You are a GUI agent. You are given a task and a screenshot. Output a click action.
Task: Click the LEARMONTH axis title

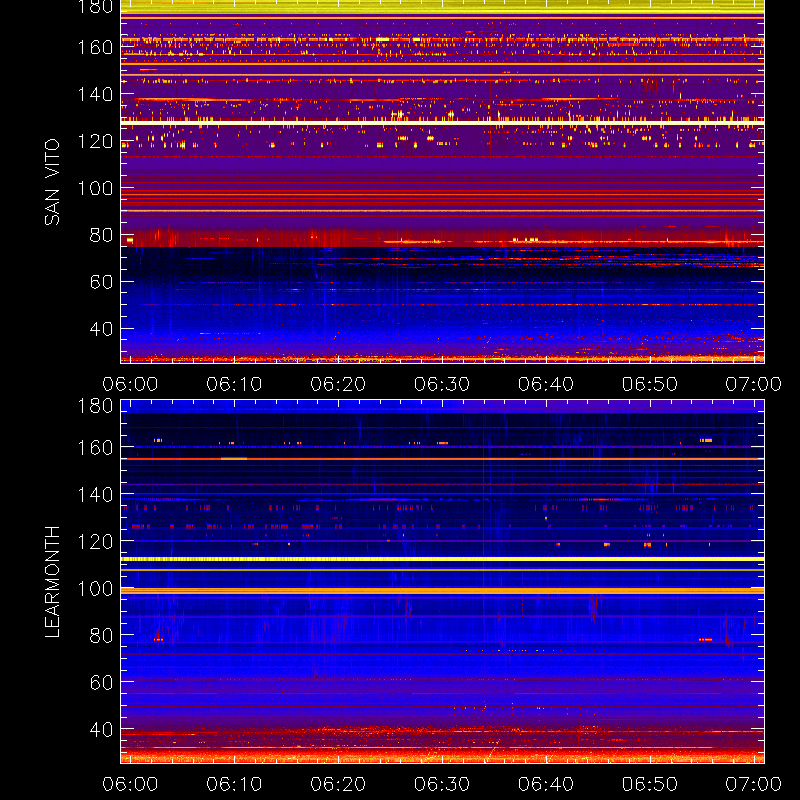point(52,582)
